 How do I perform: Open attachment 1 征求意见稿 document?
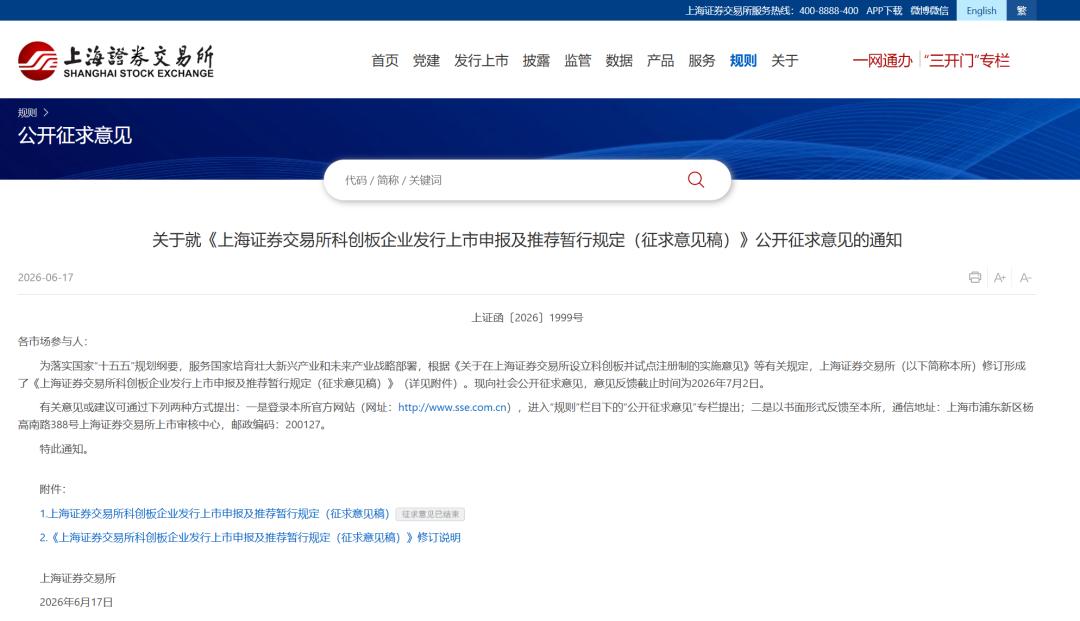point(214,514)
